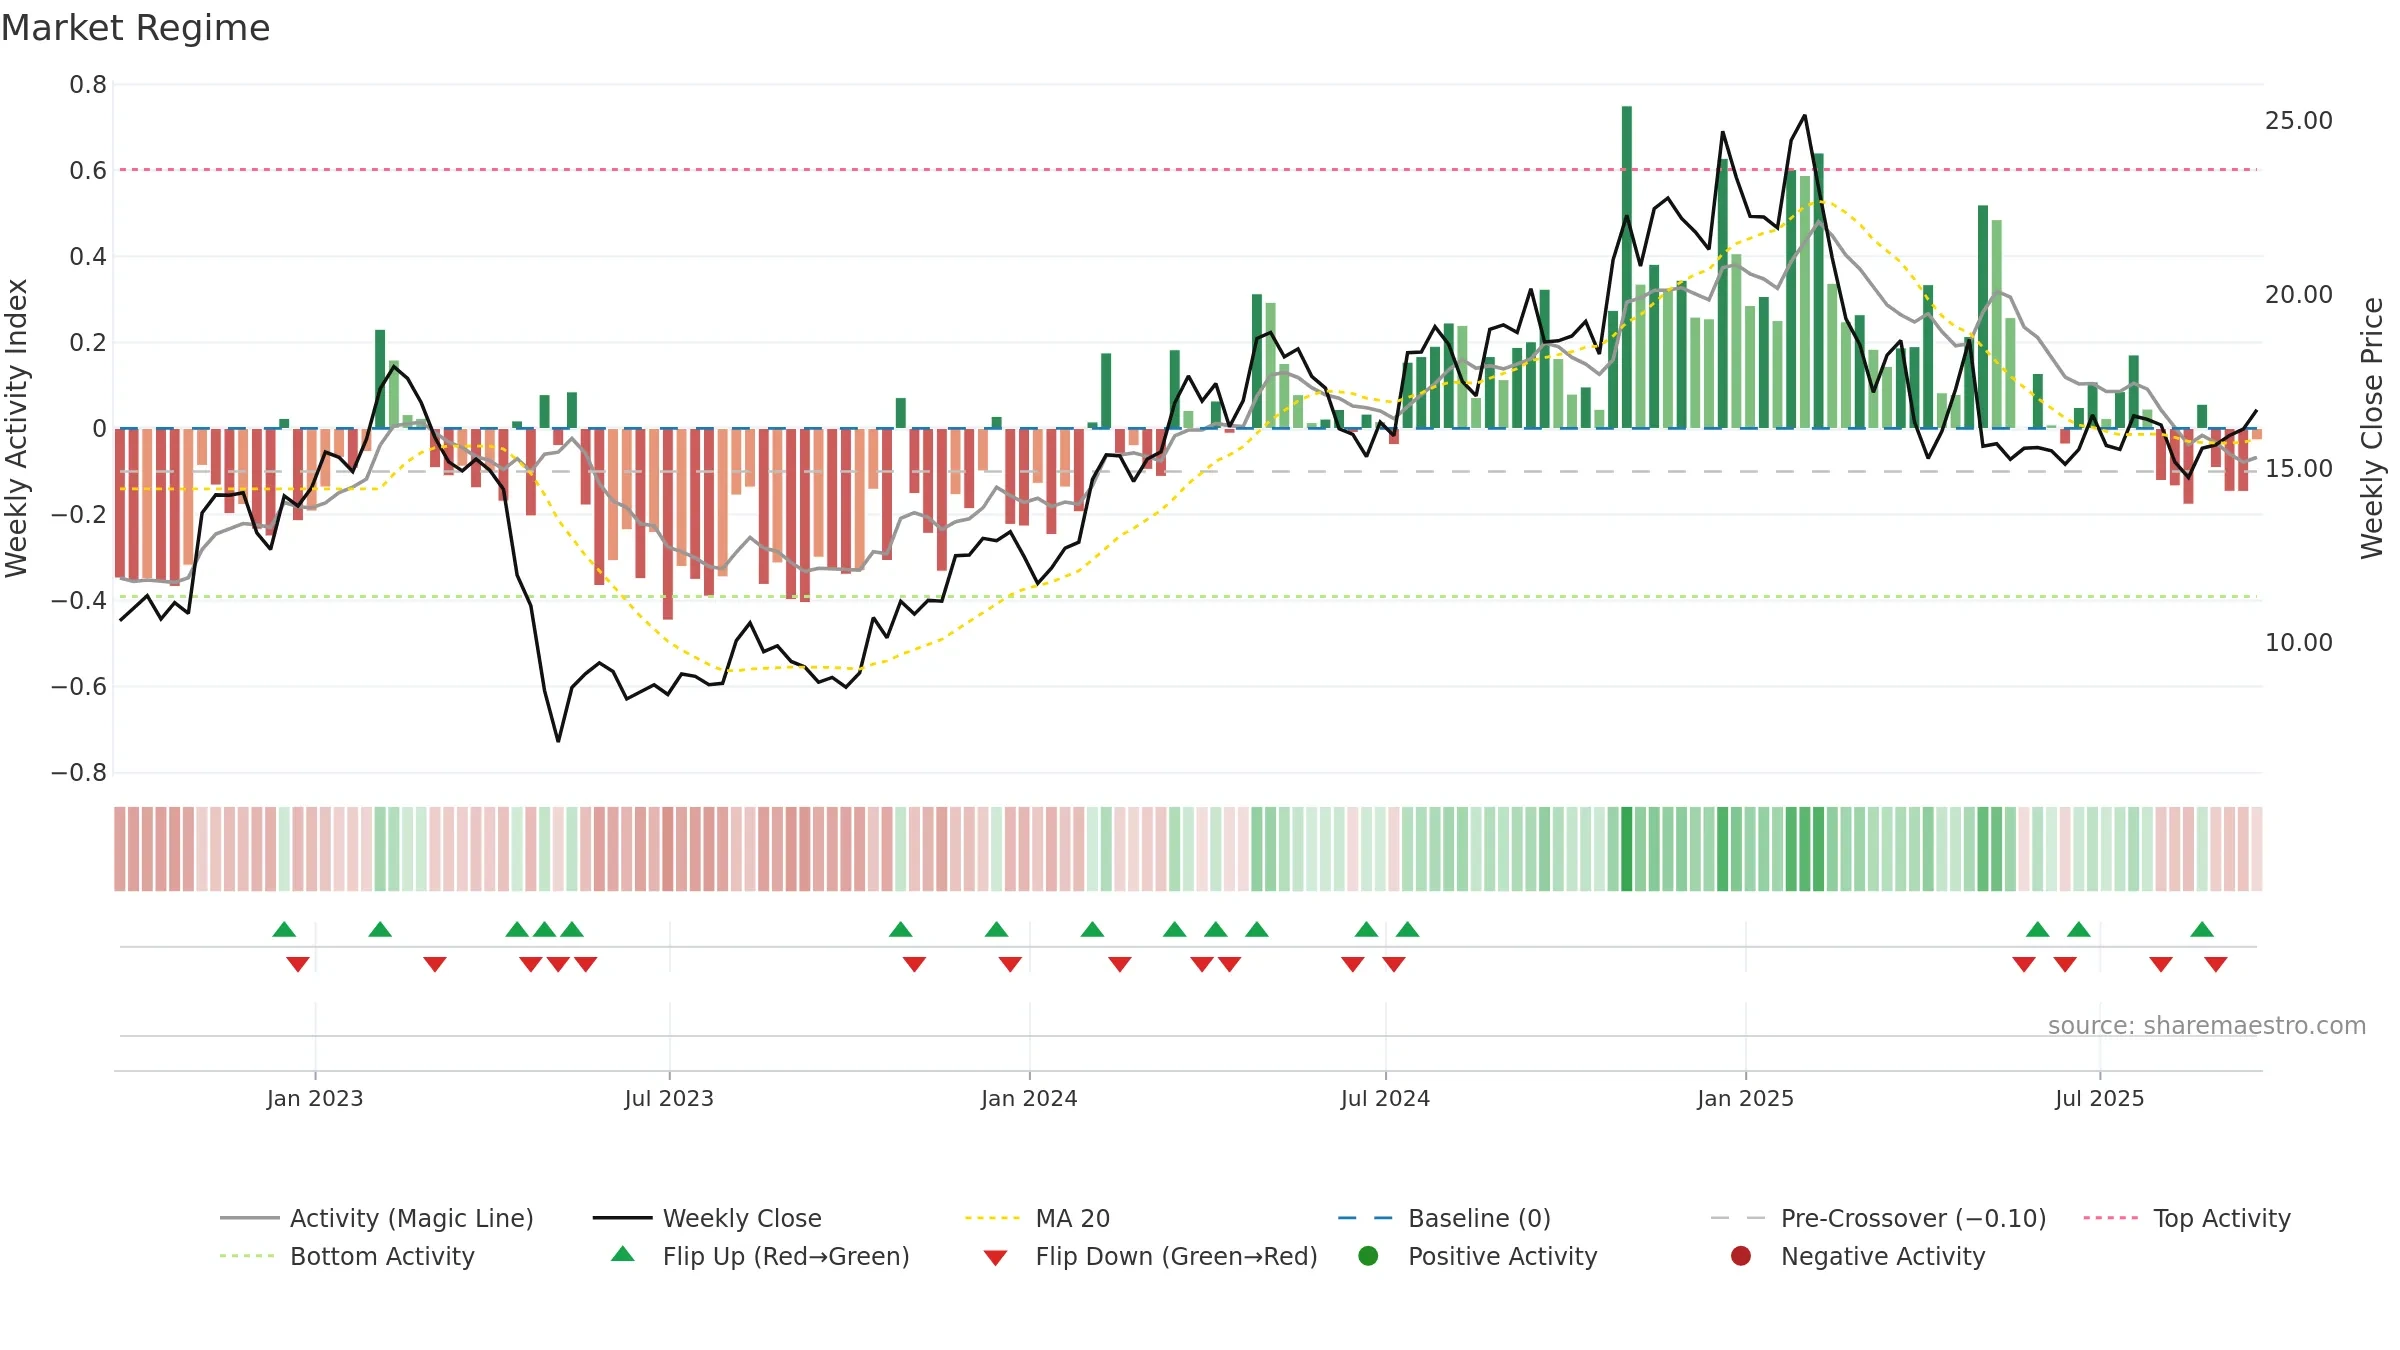The image size is (2400, 1350).
Task: Click the Weekly Activity Index axis title
Action: click(x=16, y=428)
